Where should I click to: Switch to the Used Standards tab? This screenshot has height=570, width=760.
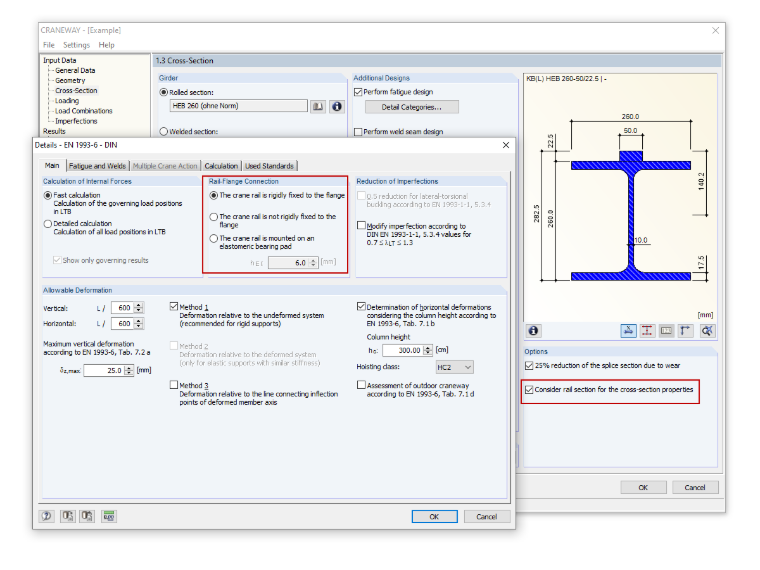coord(269,166)
